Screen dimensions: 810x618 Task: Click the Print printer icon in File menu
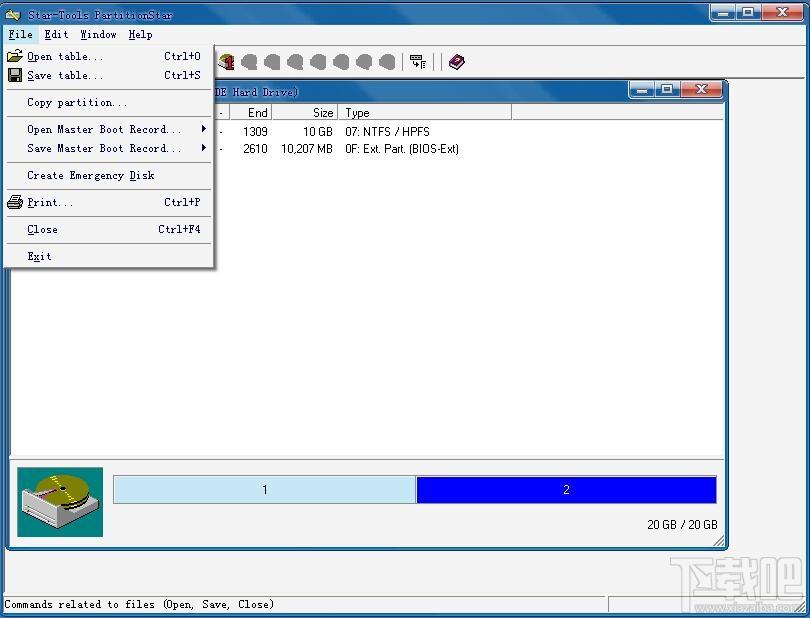click(15, 202)
